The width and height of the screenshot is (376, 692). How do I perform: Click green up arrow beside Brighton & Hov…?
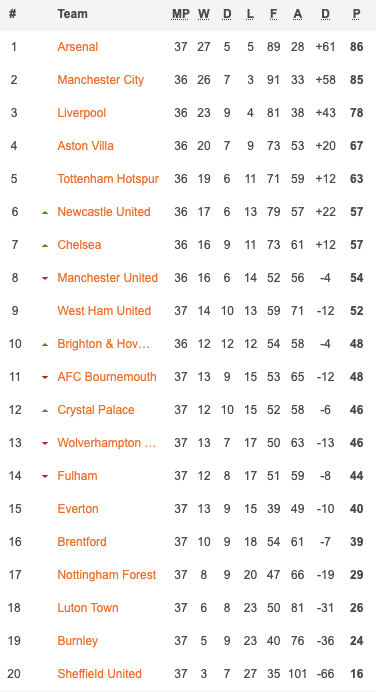pyautogui.click(x=45, y=344)
